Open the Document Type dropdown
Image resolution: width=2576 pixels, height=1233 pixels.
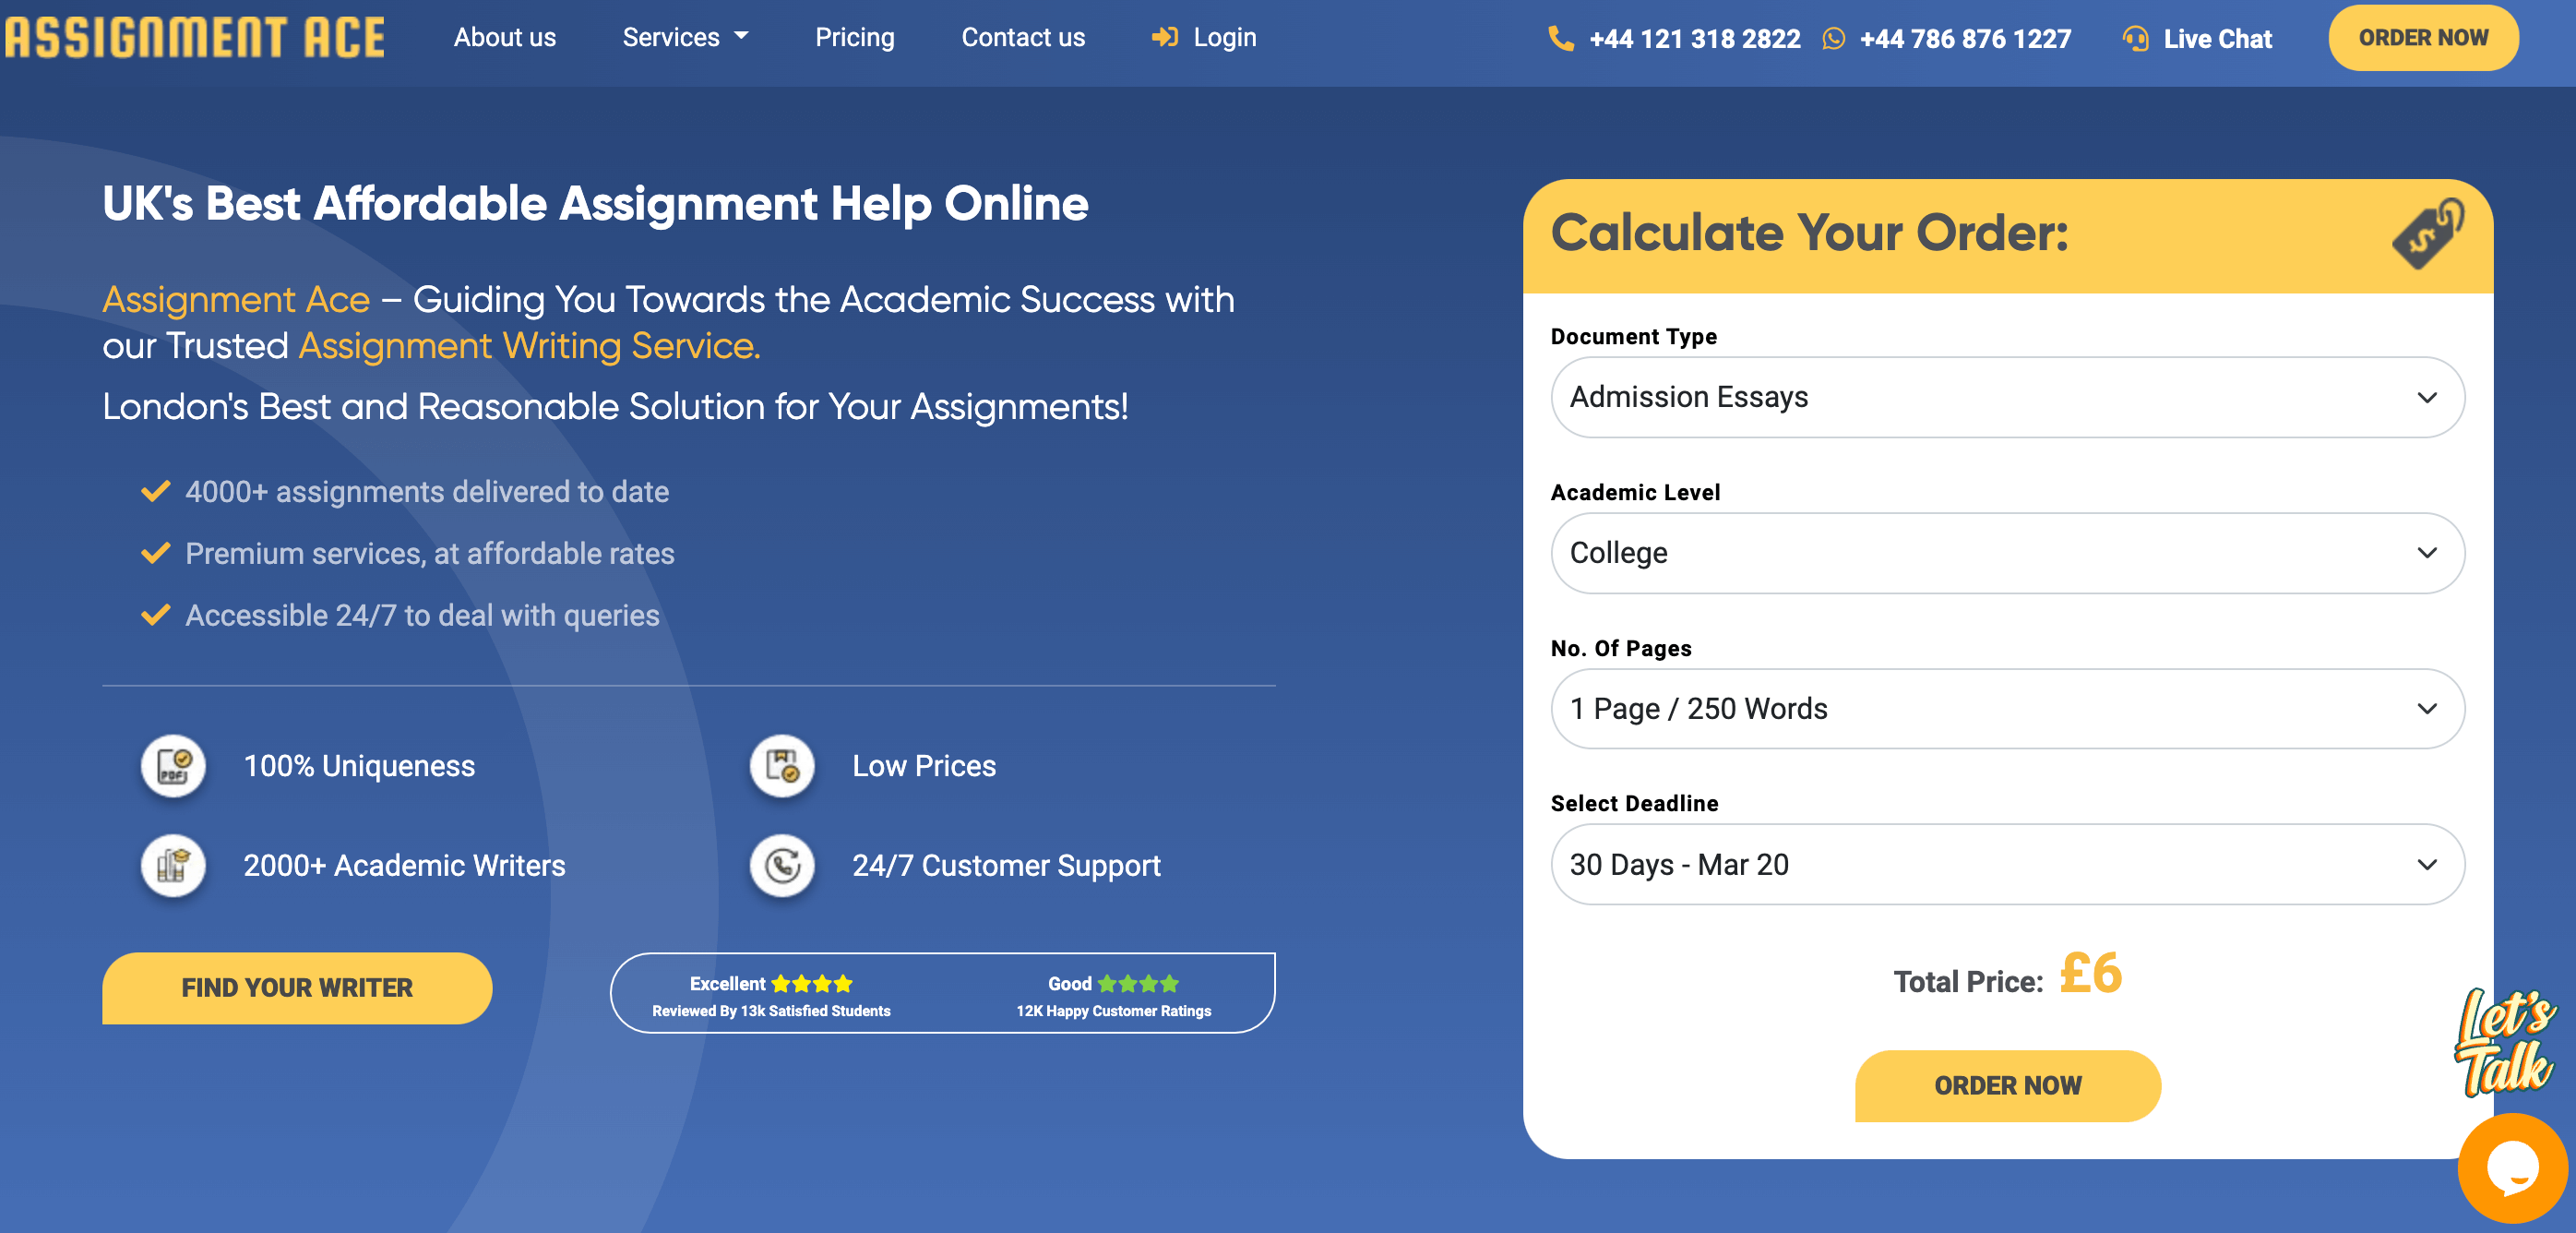[x=2007, y=397]
